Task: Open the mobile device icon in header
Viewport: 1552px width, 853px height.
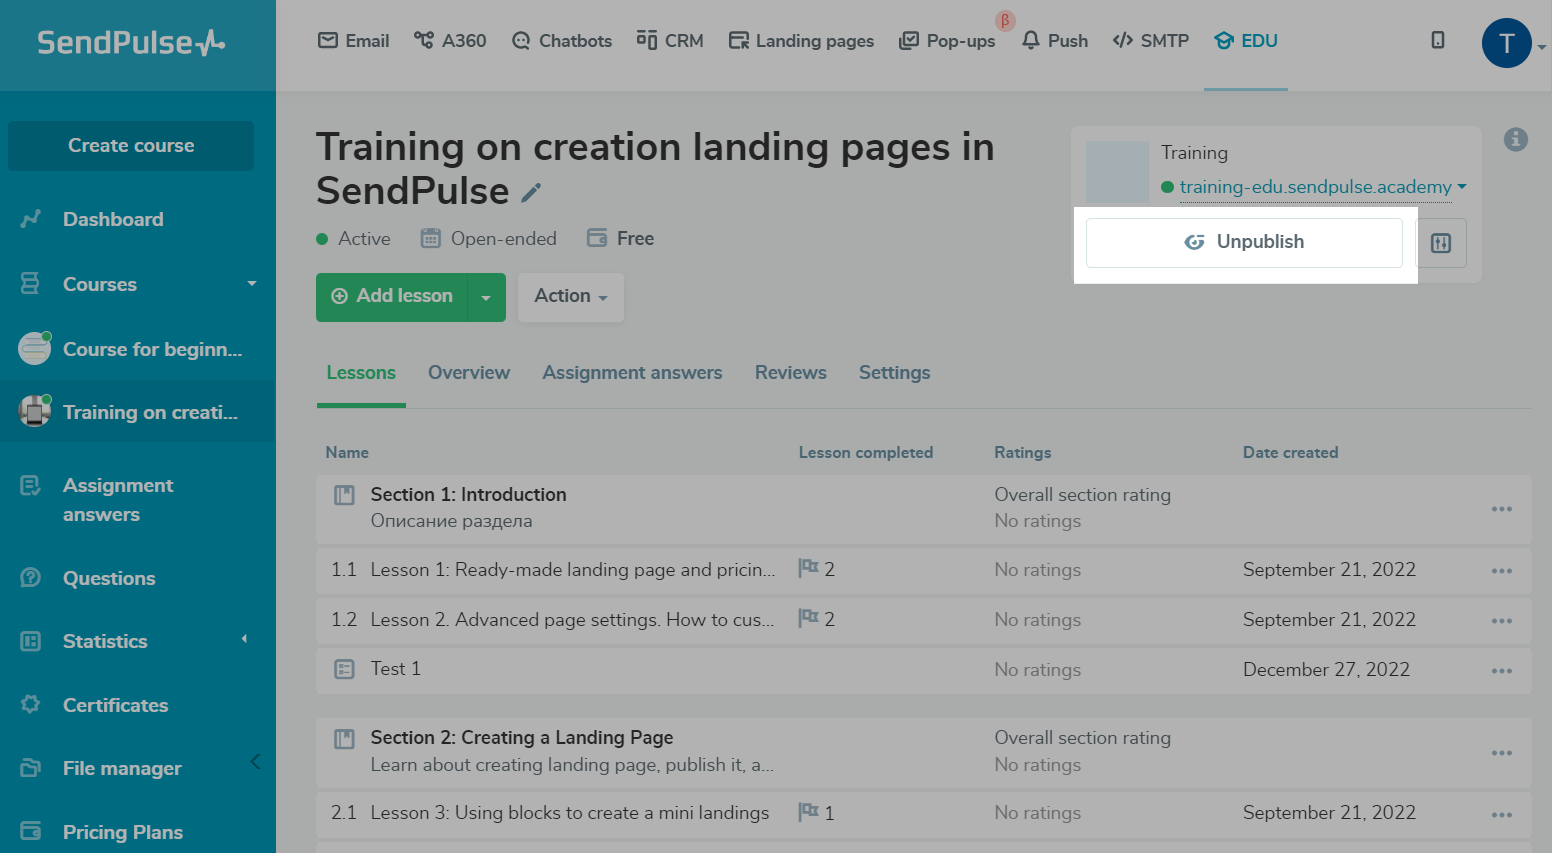Action: click(x=1437, y=41)
